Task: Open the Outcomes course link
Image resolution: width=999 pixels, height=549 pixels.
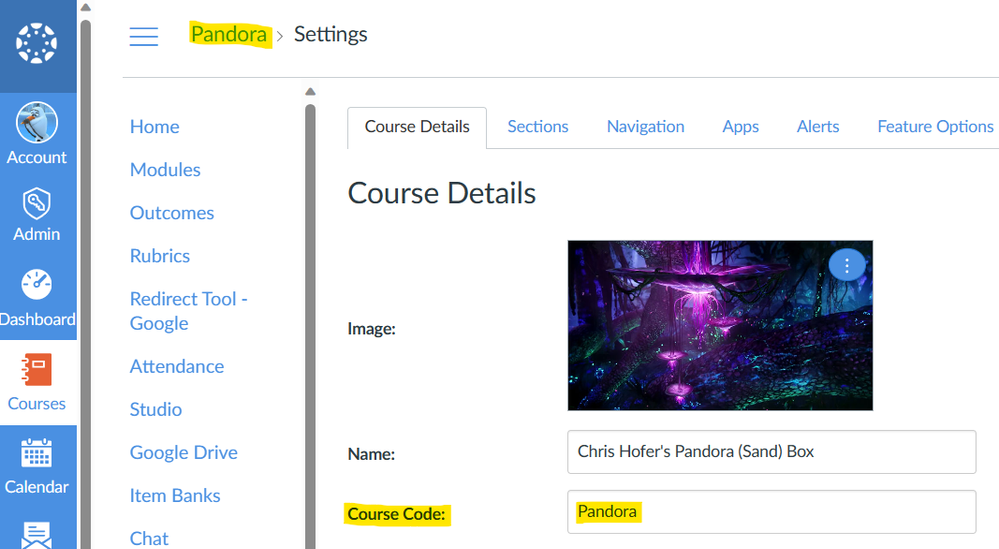Action: (172, 213)
